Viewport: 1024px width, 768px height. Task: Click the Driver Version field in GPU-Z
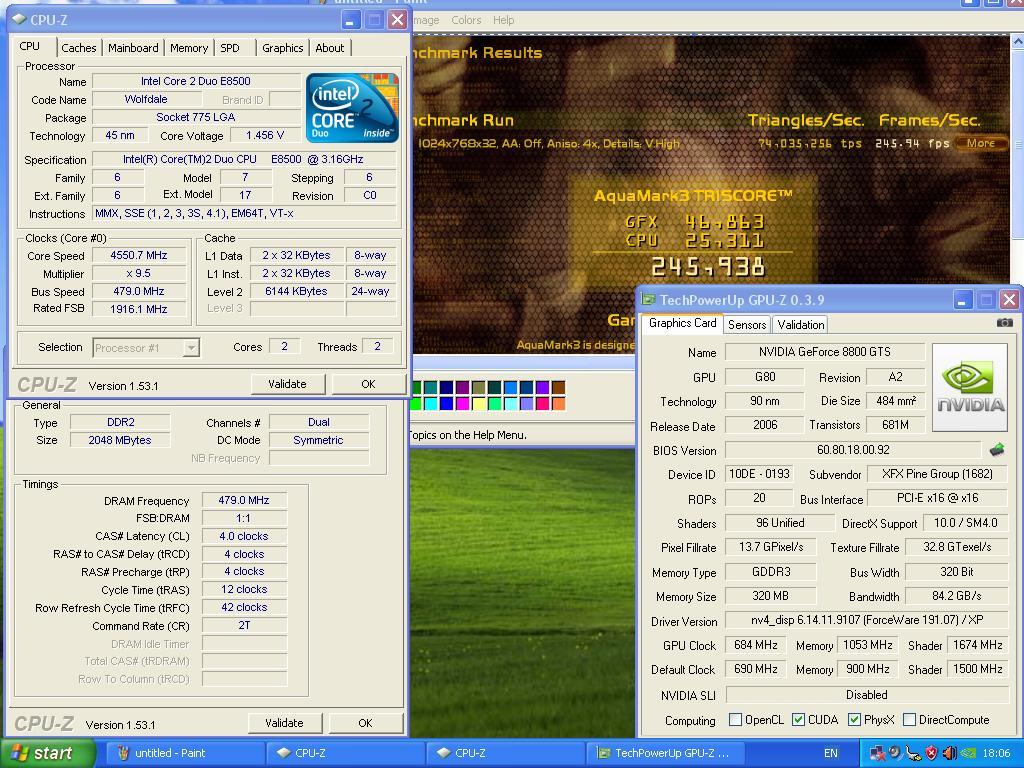(867, 620)
